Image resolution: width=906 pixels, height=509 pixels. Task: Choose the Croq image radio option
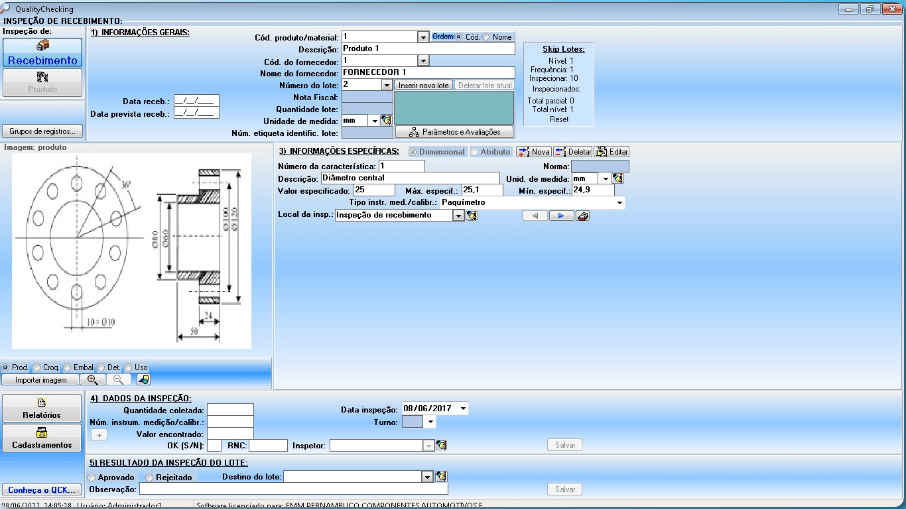pyautogui.click(x=36, y=367)
